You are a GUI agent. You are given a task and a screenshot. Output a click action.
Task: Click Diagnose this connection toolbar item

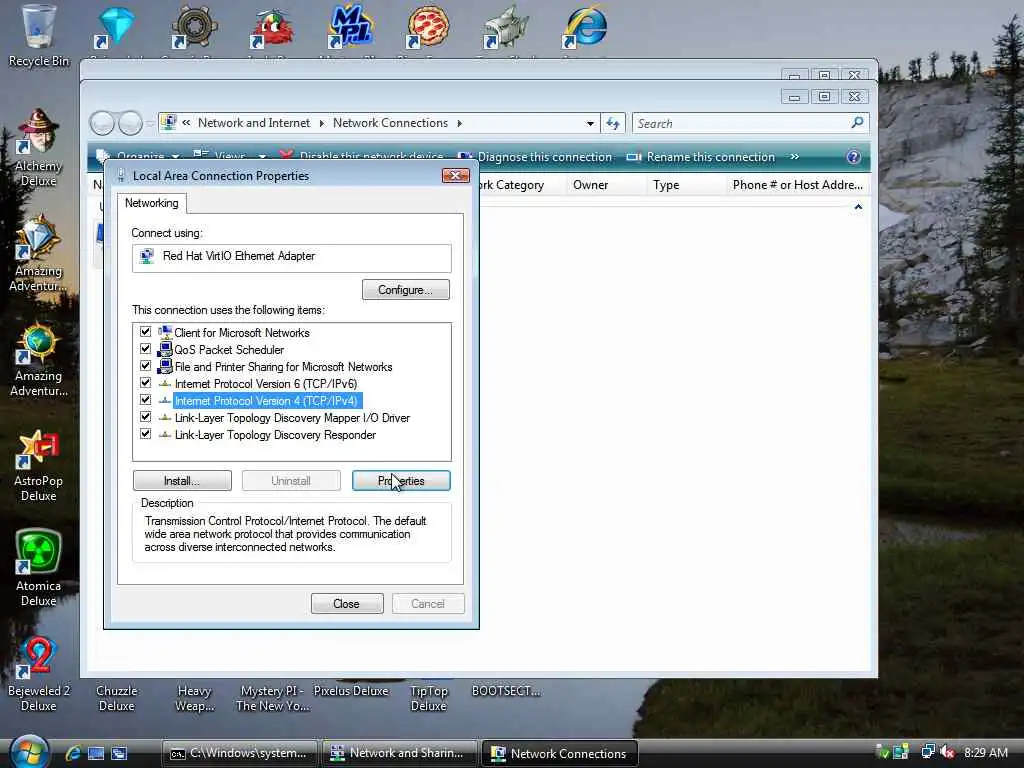coord(535,157)
